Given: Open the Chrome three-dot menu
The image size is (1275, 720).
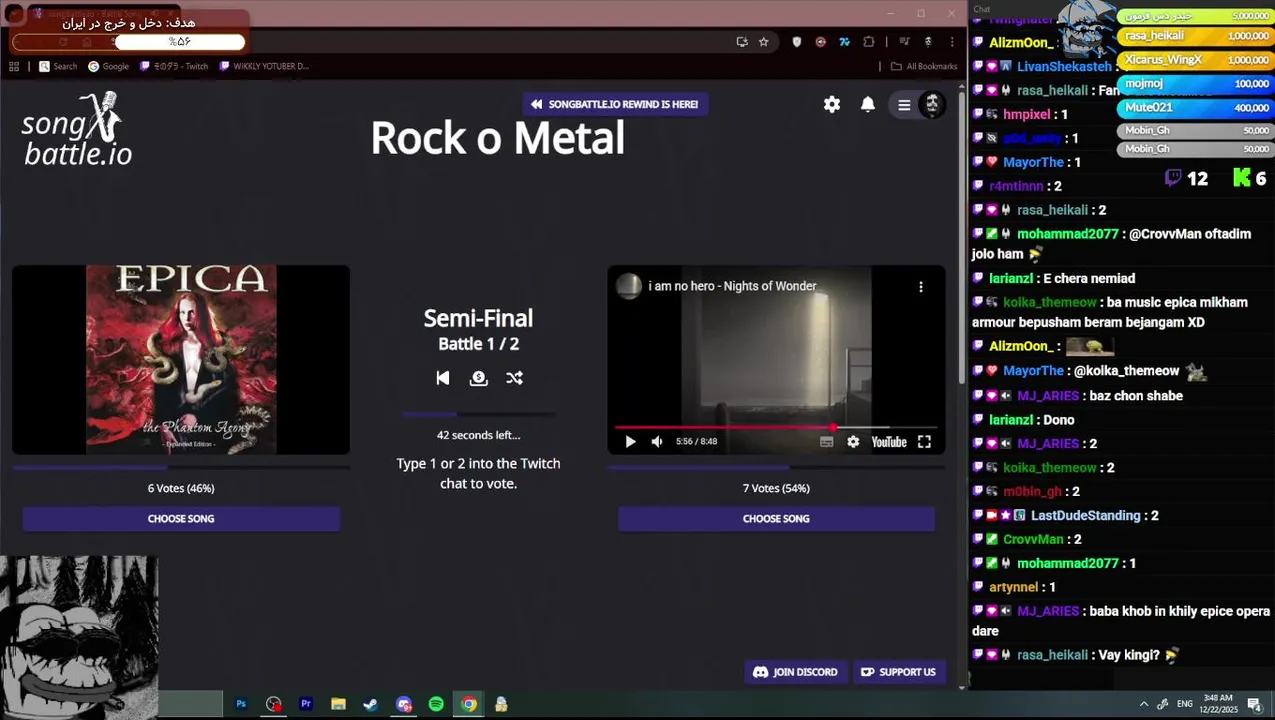Looking at the screenshot, I should [x=952, y=42].
